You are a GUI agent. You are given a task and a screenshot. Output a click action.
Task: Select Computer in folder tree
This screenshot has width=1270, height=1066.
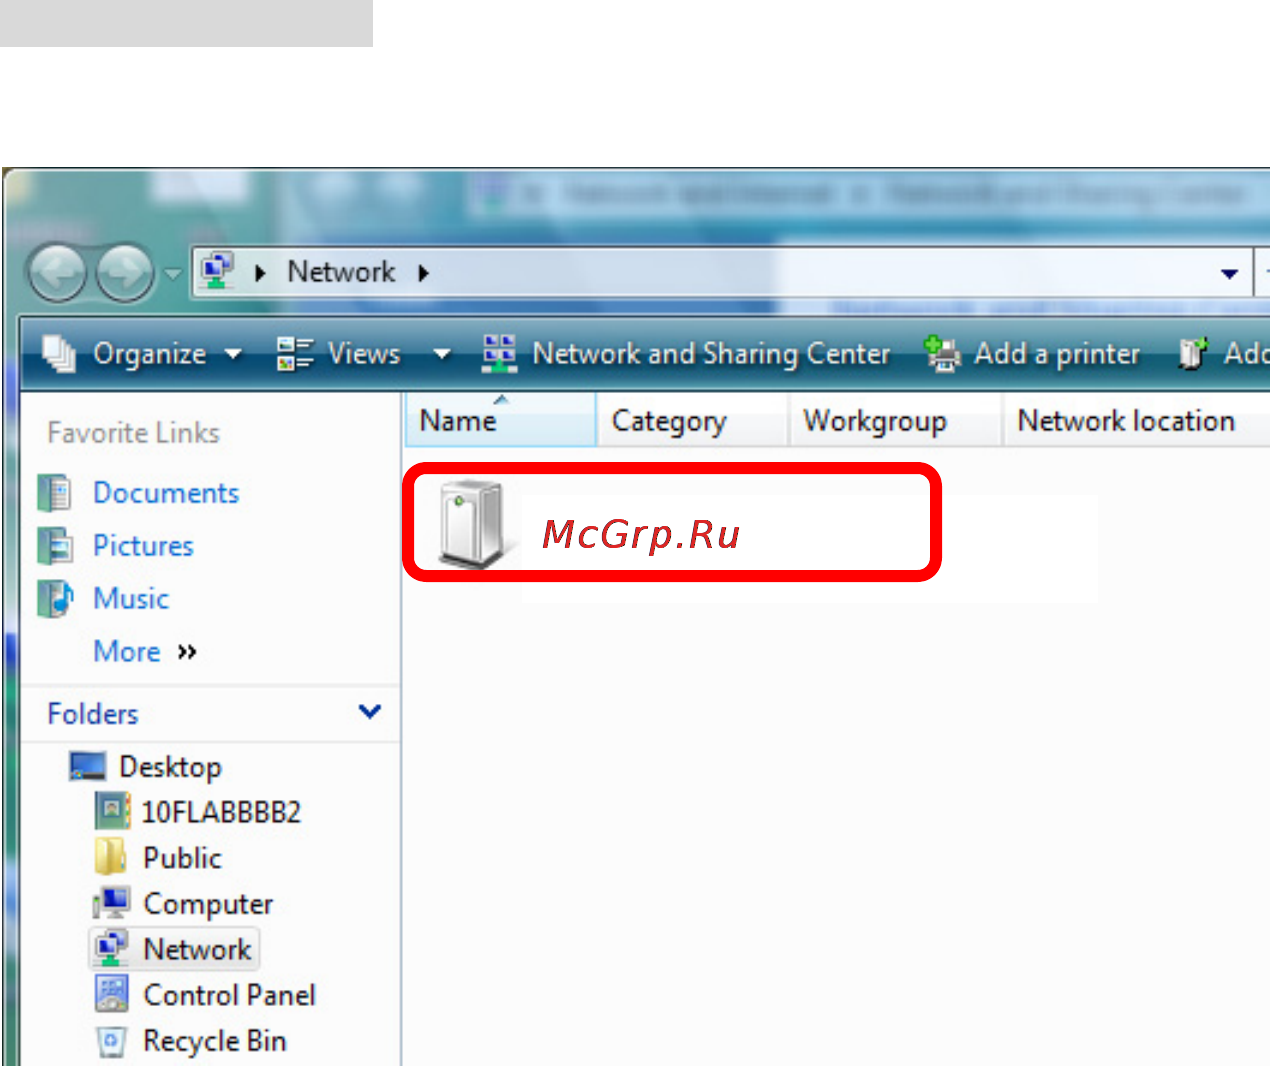[208, 903]
